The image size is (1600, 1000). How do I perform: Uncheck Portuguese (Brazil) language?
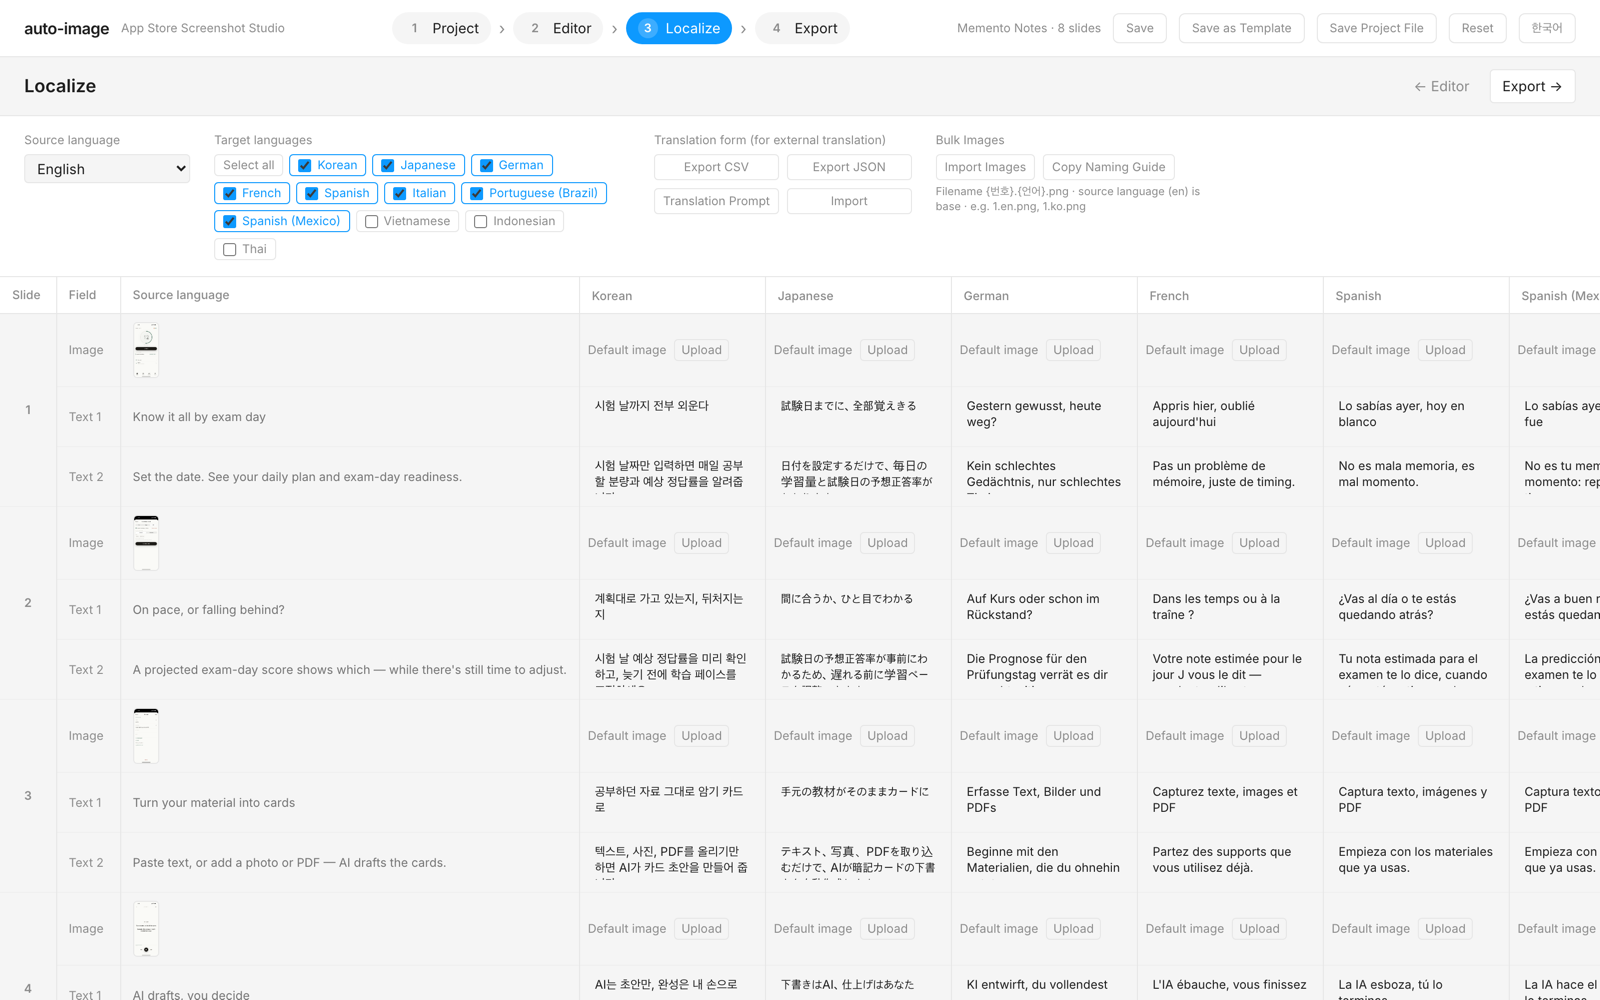[476, 194]
